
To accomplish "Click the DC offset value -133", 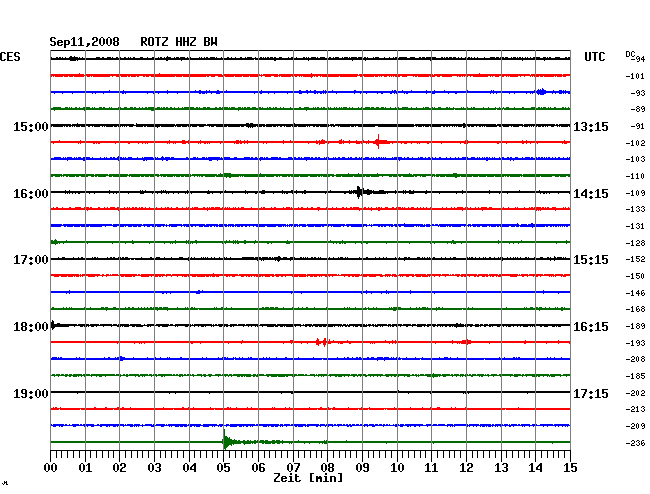I will (x=635, y=209).
